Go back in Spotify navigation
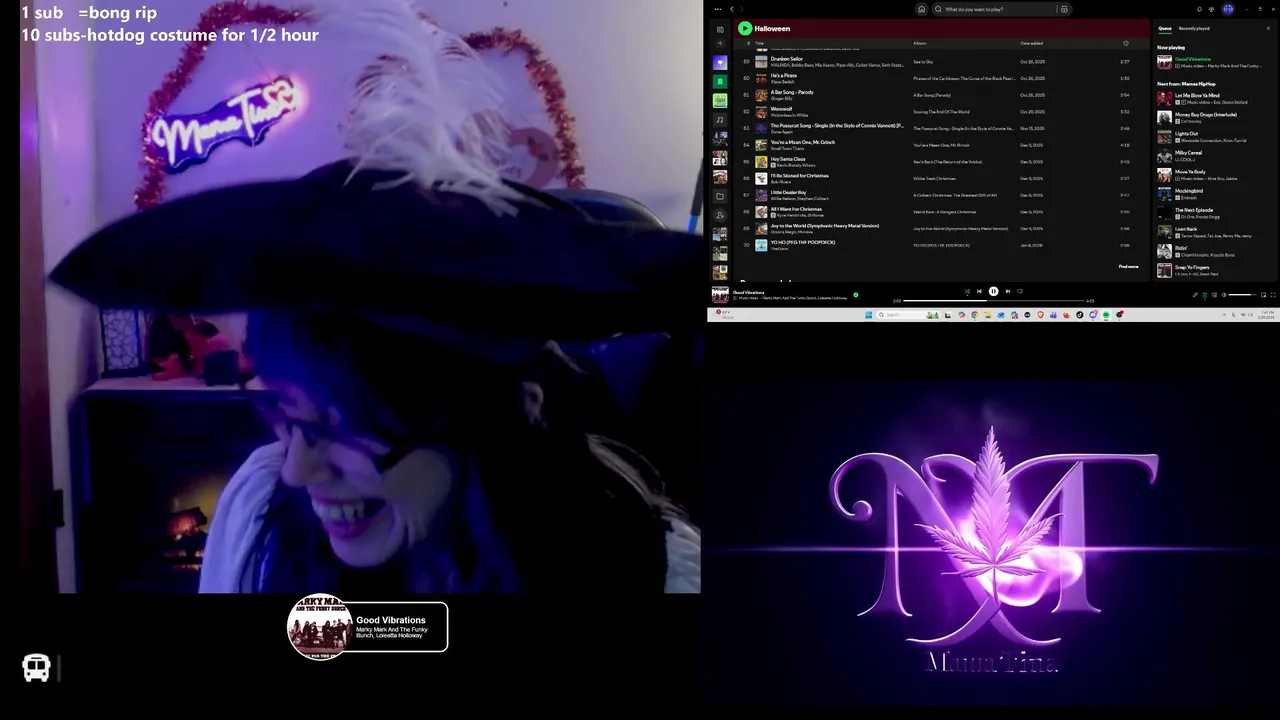The image size is (1280, 720). (x=732, y=9)
